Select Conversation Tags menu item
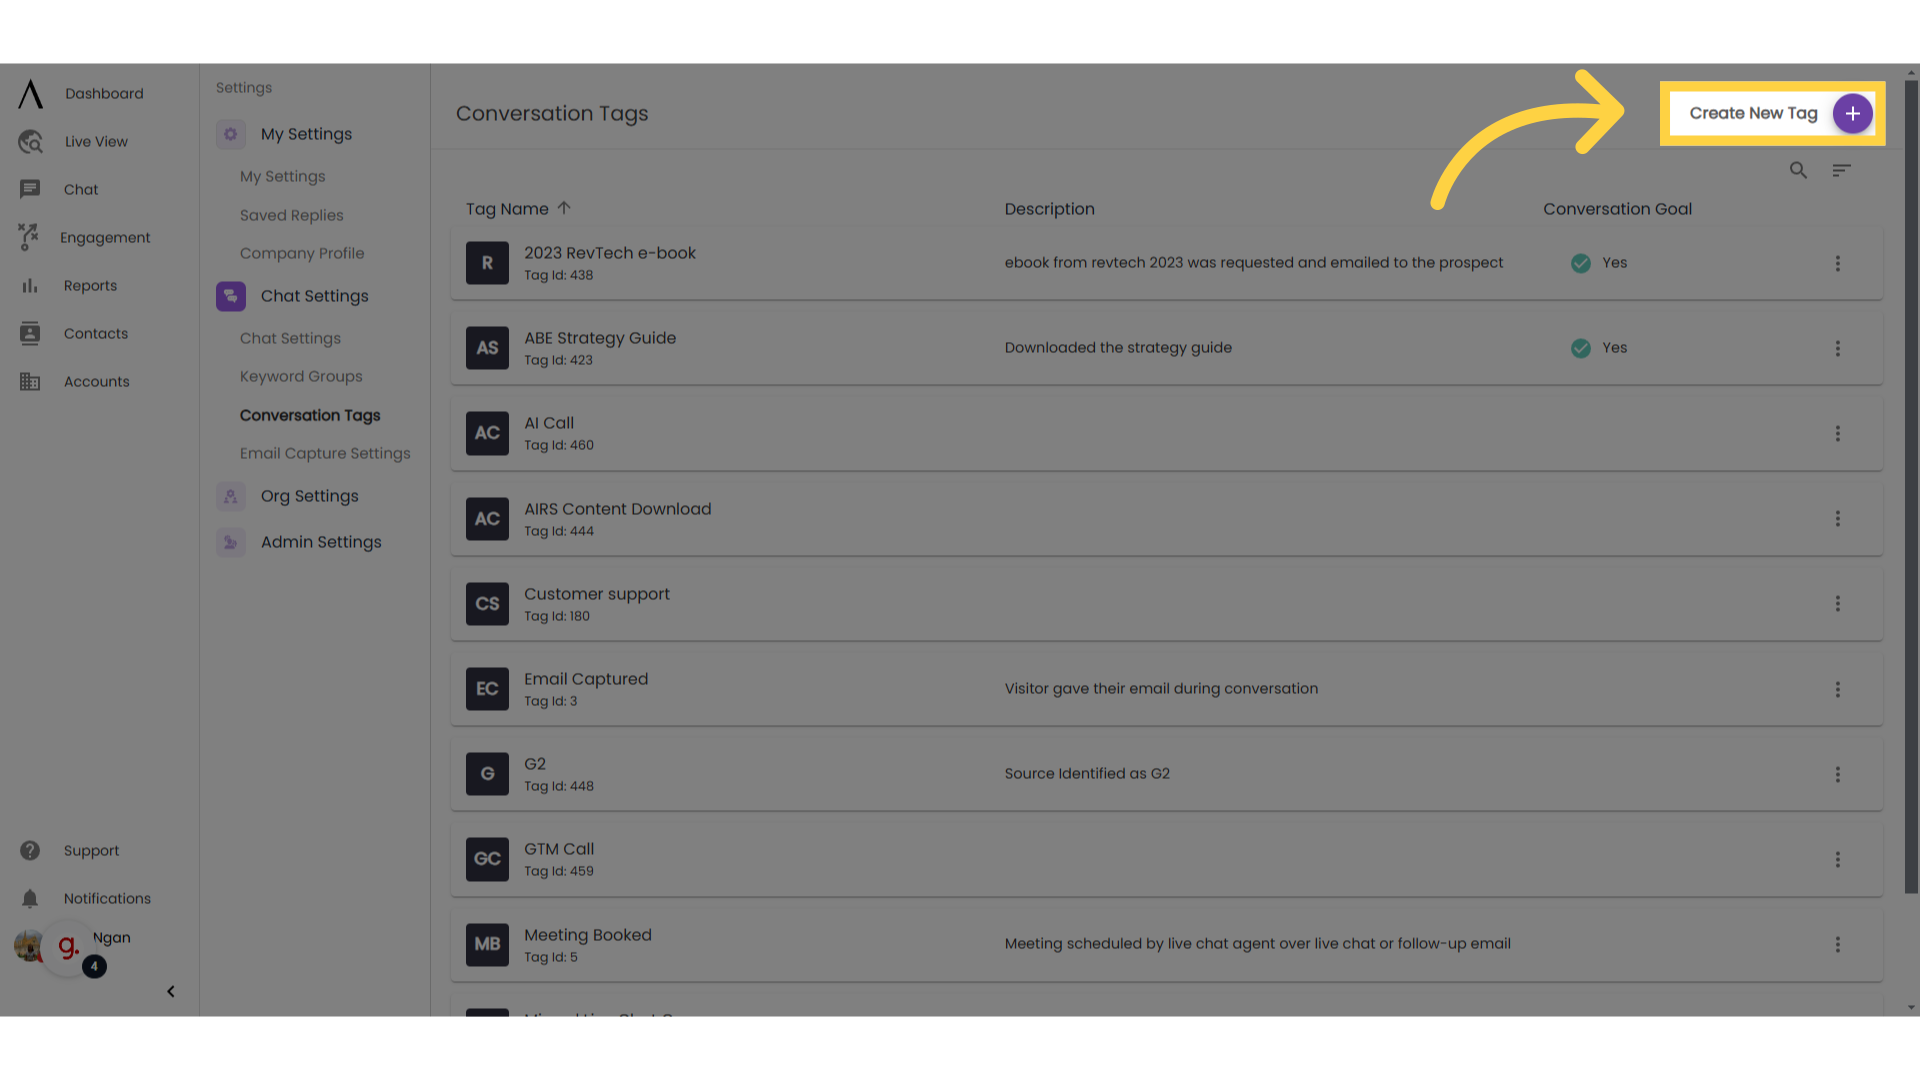Screen dimensions: 1920x1080 [x=310, y=415]
